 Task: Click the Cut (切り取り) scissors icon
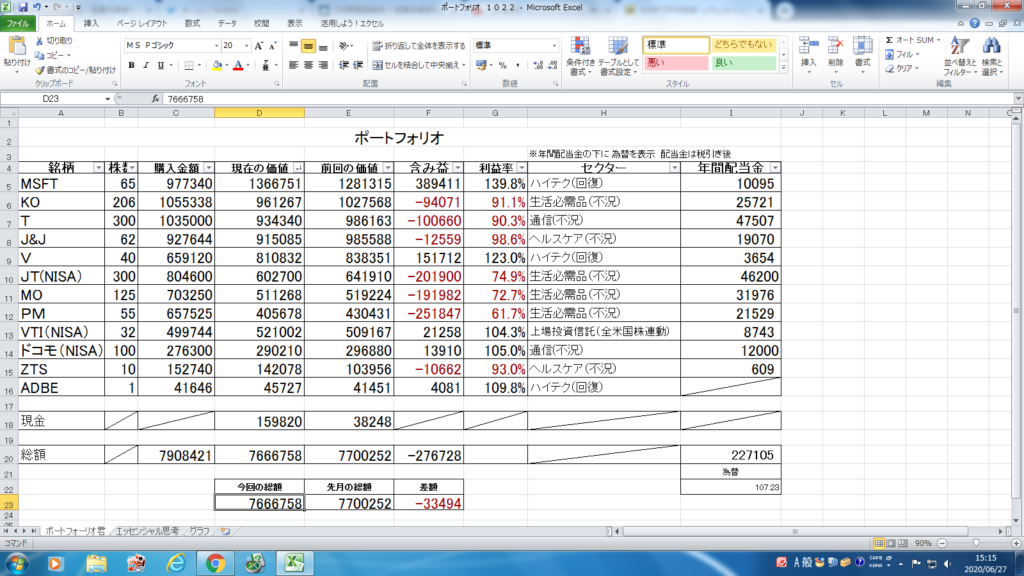coord(40,40)
